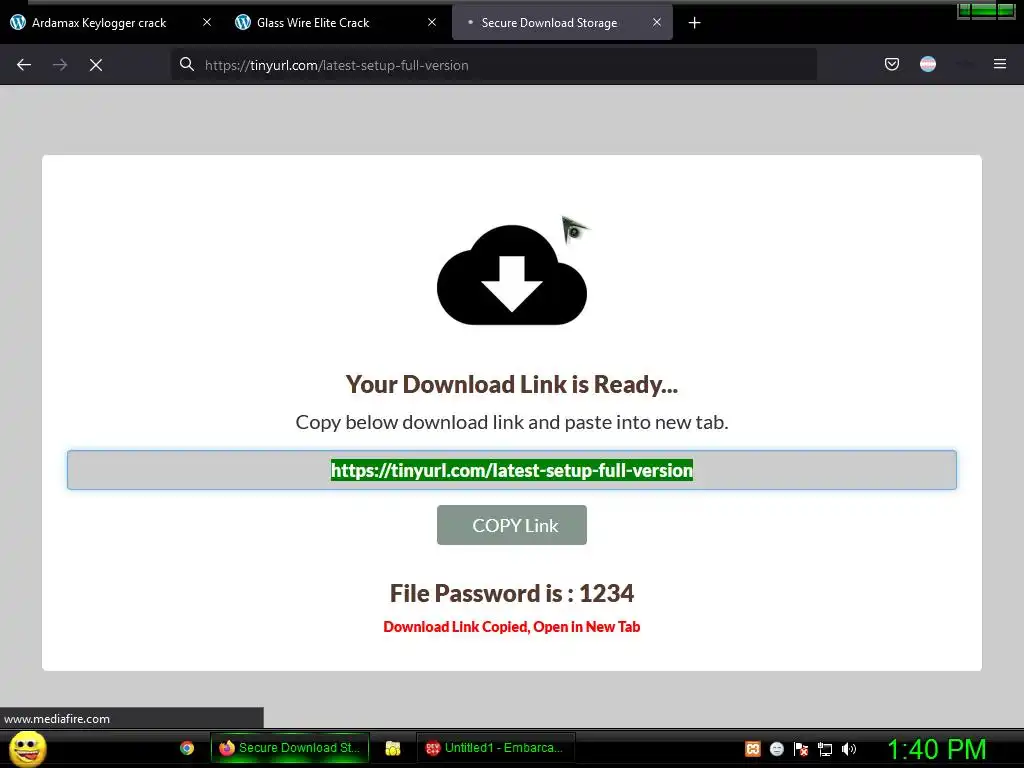Open Firefox account profile icon
The width and height of the screenshot is (1024, 768).
point(927,64)
